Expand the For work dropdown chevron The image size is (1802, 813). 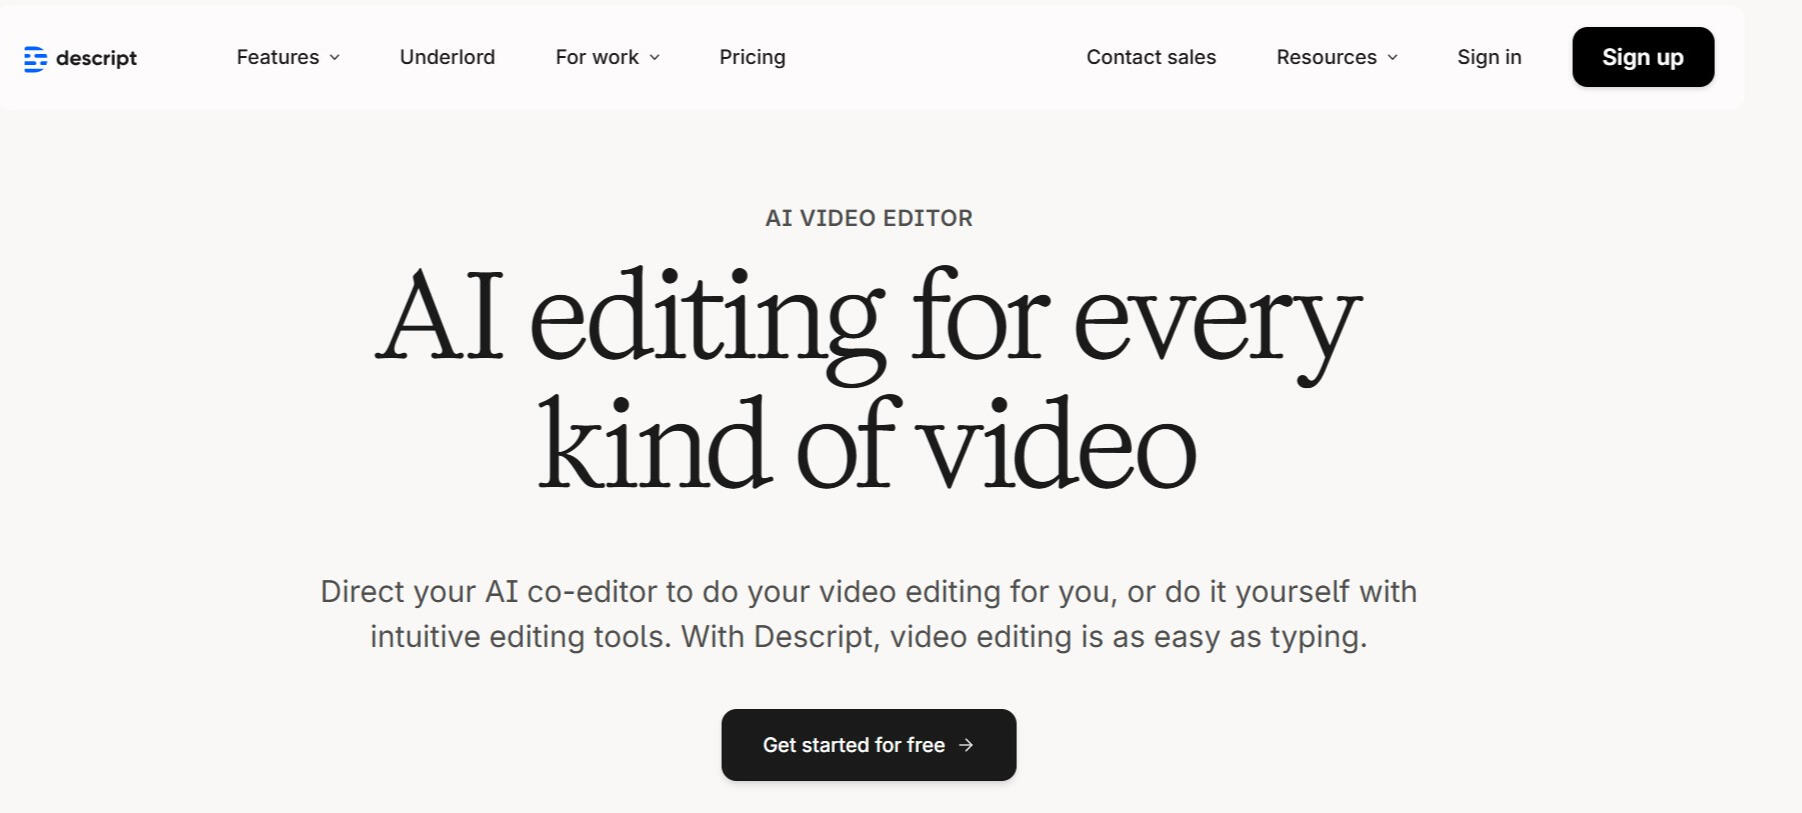pos(655,58)
